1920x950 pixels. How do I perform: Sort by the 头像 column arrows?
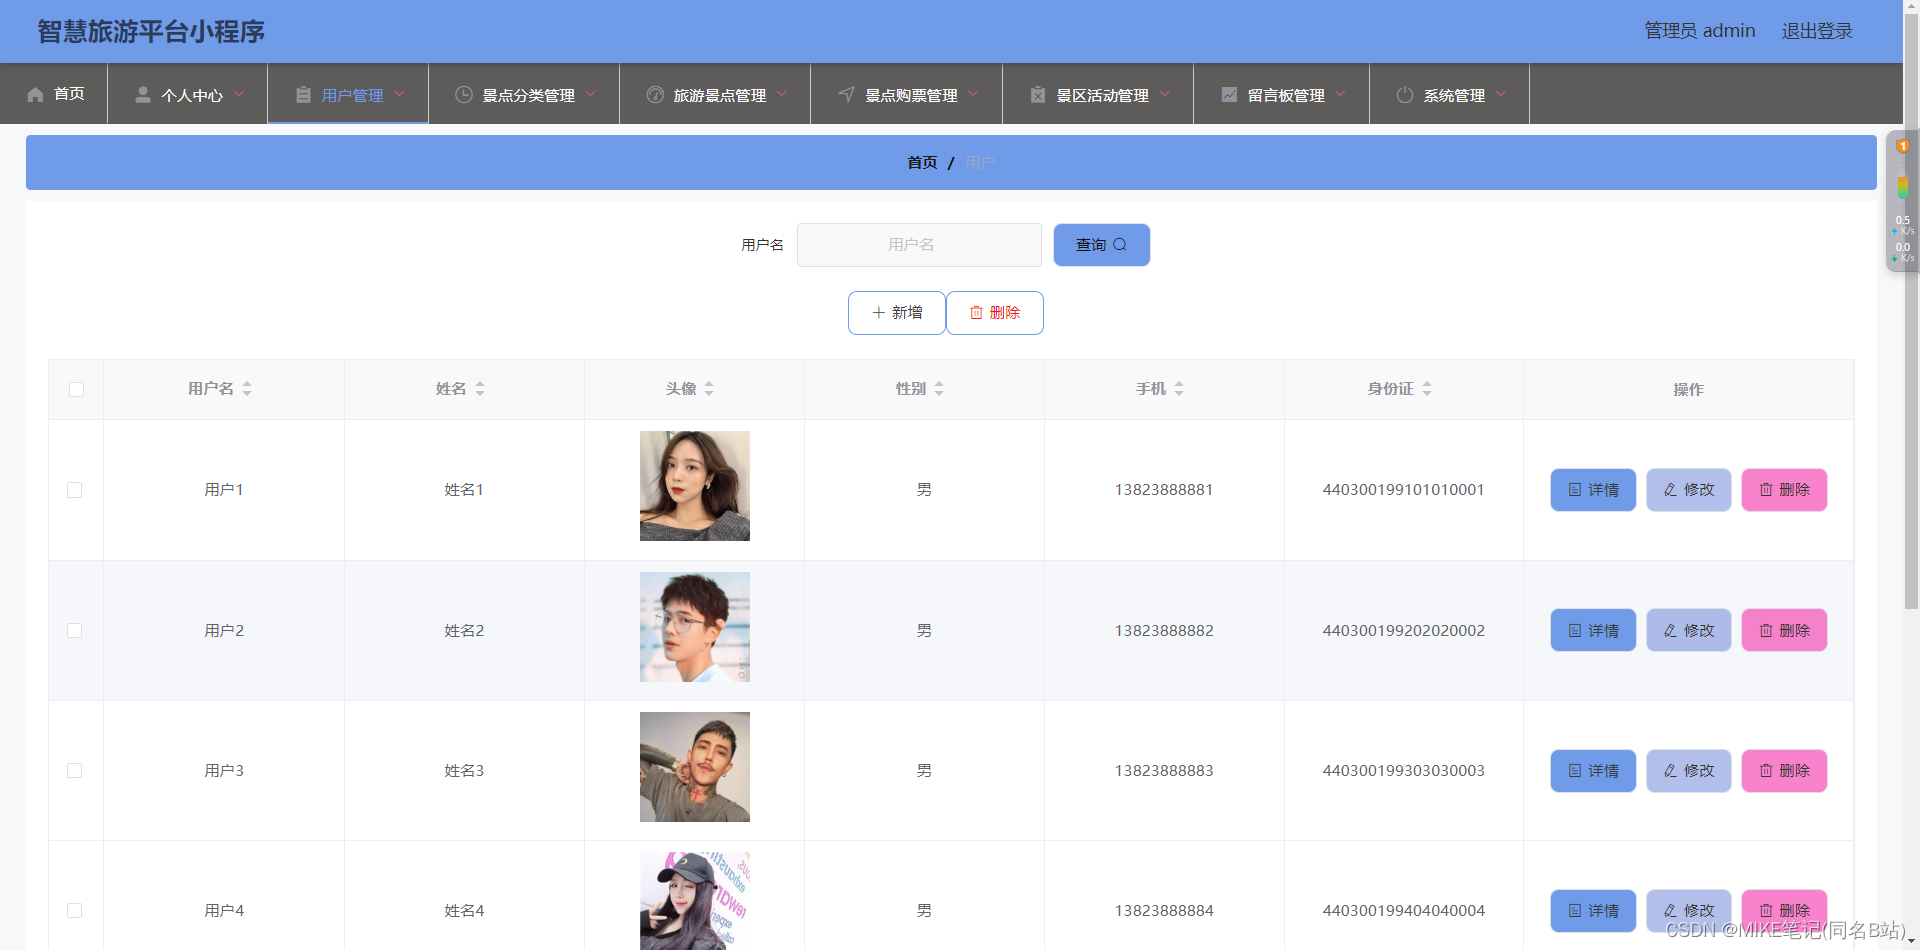click(709, 389)
